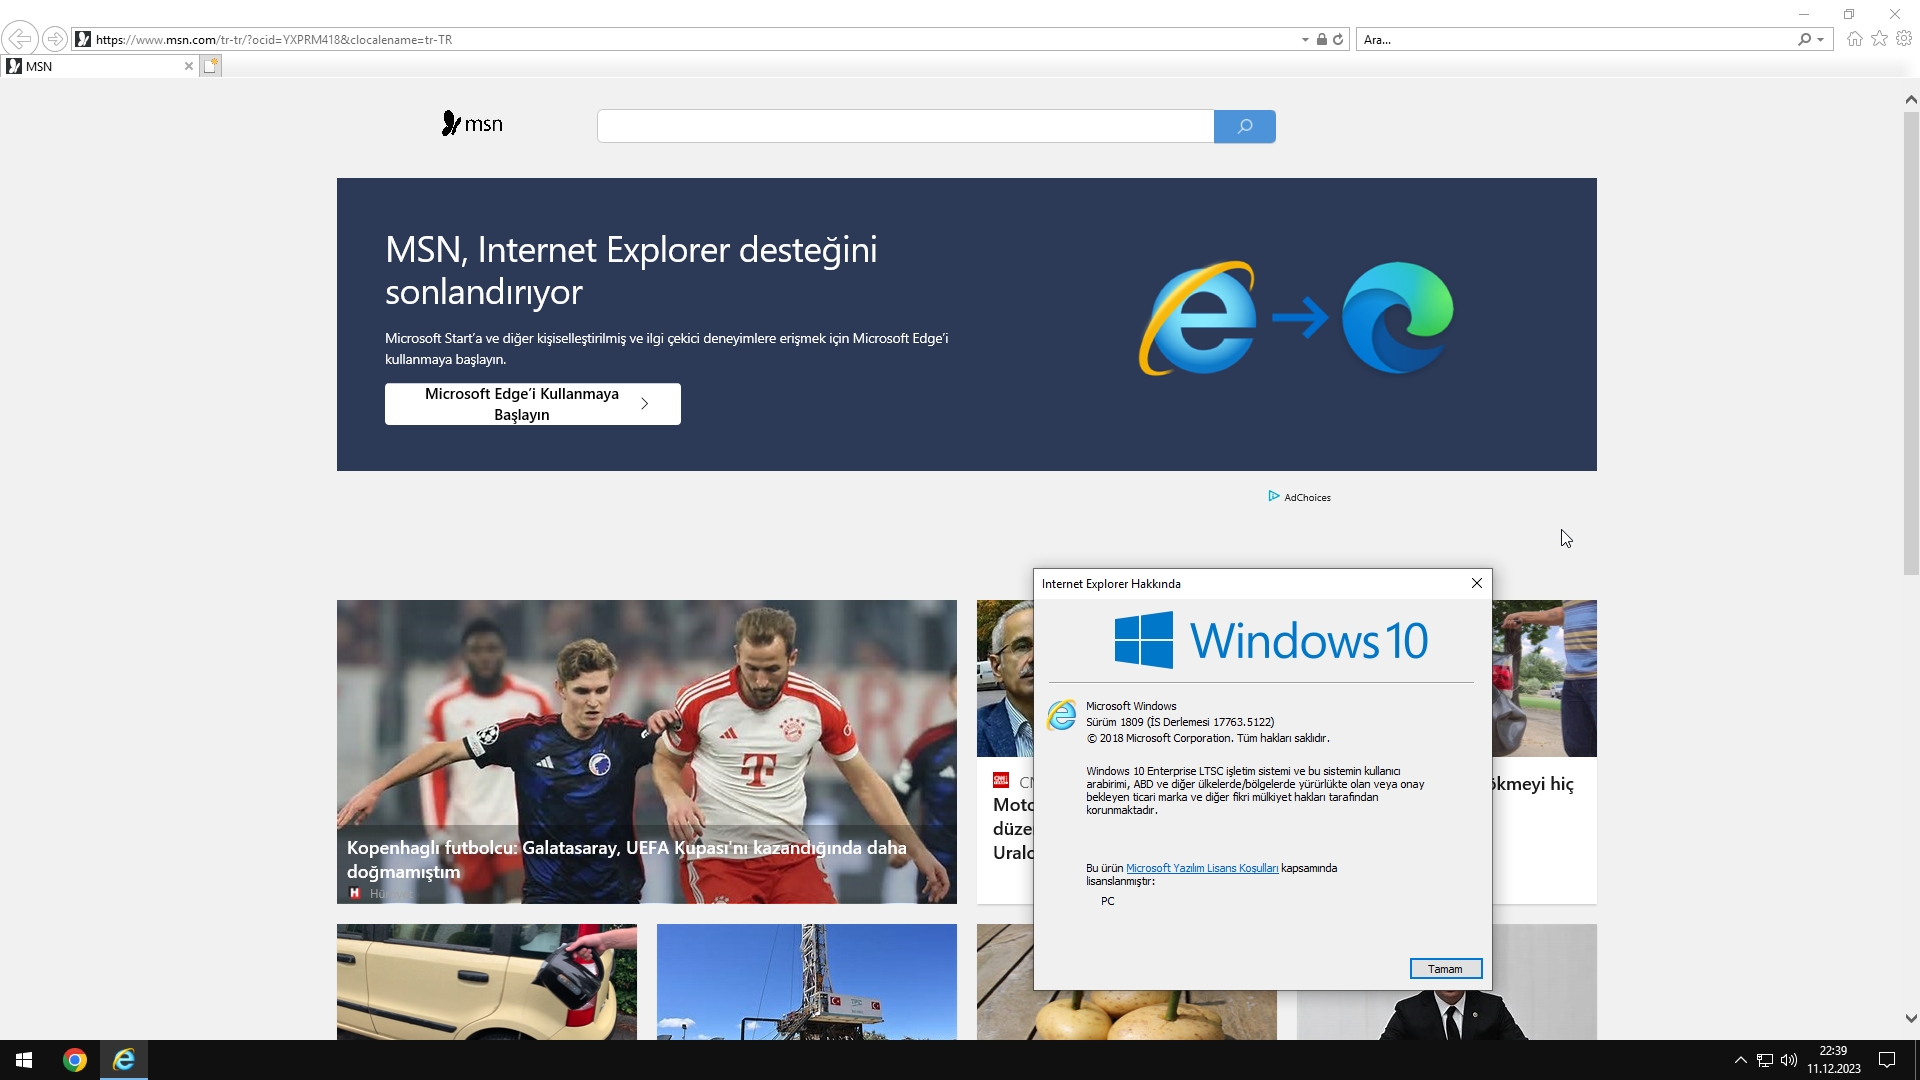Click the msn butterfly logo
Image resolution: width=1920 pixels, height=1080 pixels.
point(472,124)
